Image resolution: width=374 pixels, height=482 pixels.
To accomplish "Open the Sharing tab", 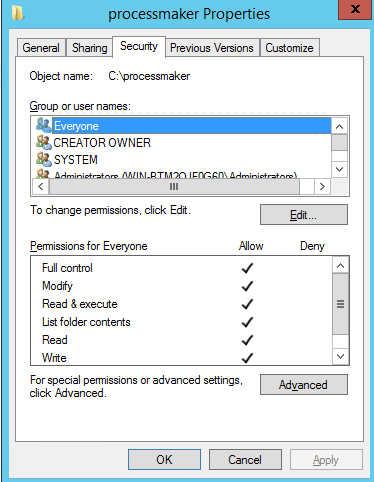I will [90, 48].
